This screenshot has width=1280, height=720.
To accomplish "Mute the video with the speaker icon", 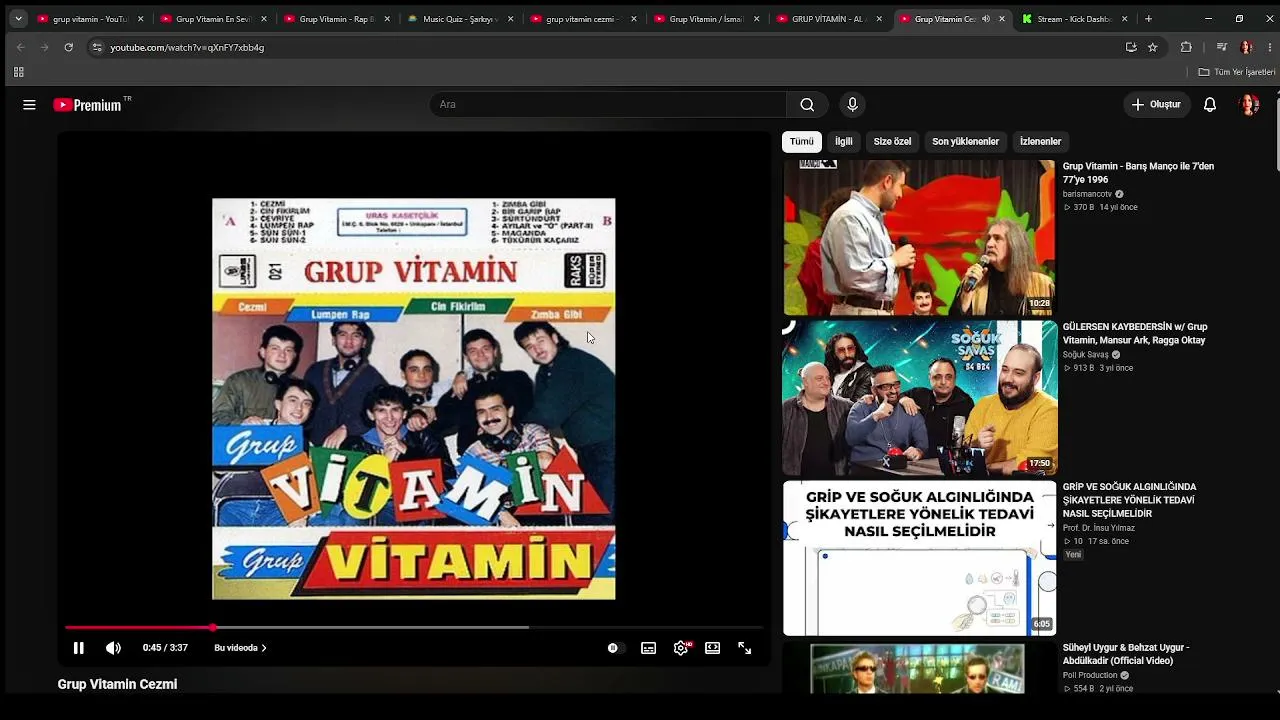I will [113, 648].
